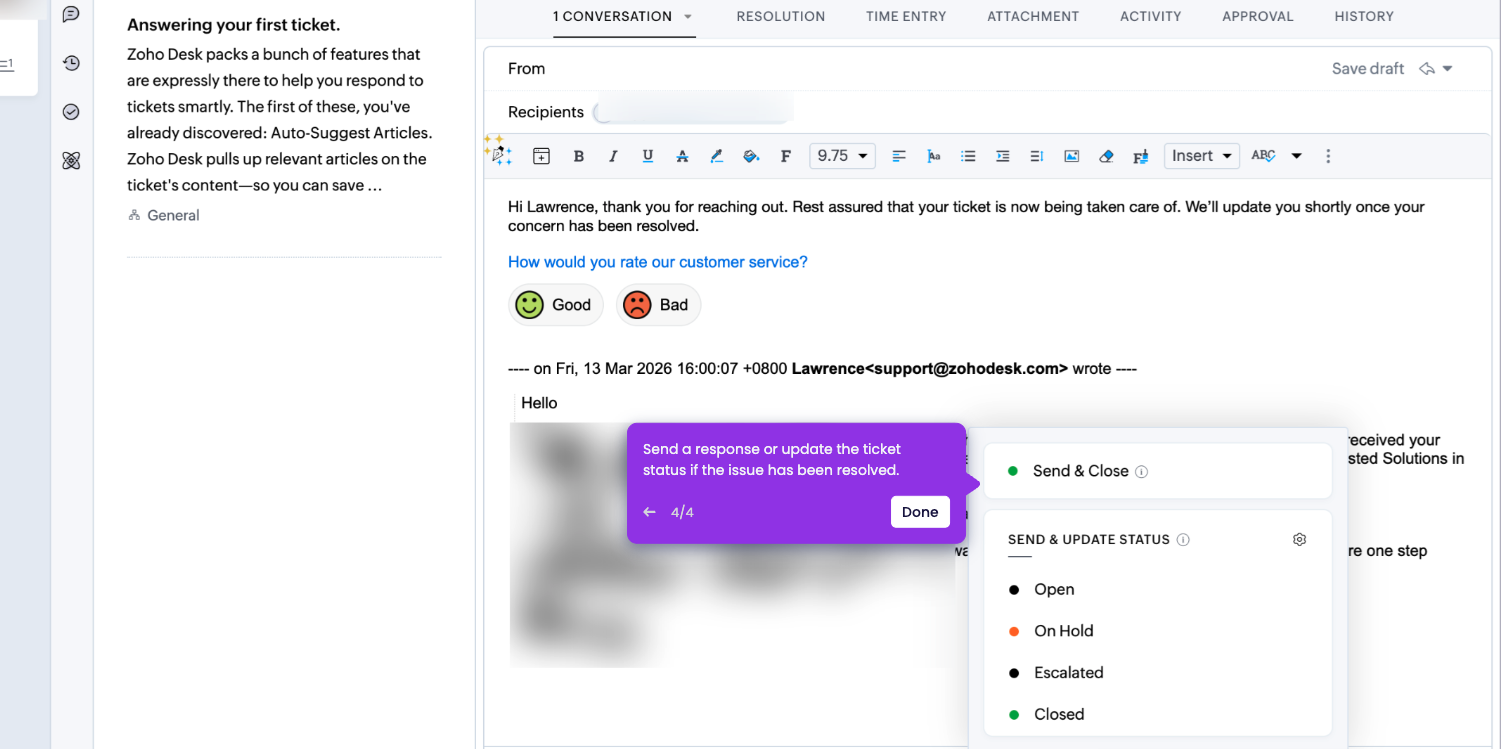The height and width of the screenshot is (749, 1501).
Task: Click the font family F icon
Action: point(786,156)
